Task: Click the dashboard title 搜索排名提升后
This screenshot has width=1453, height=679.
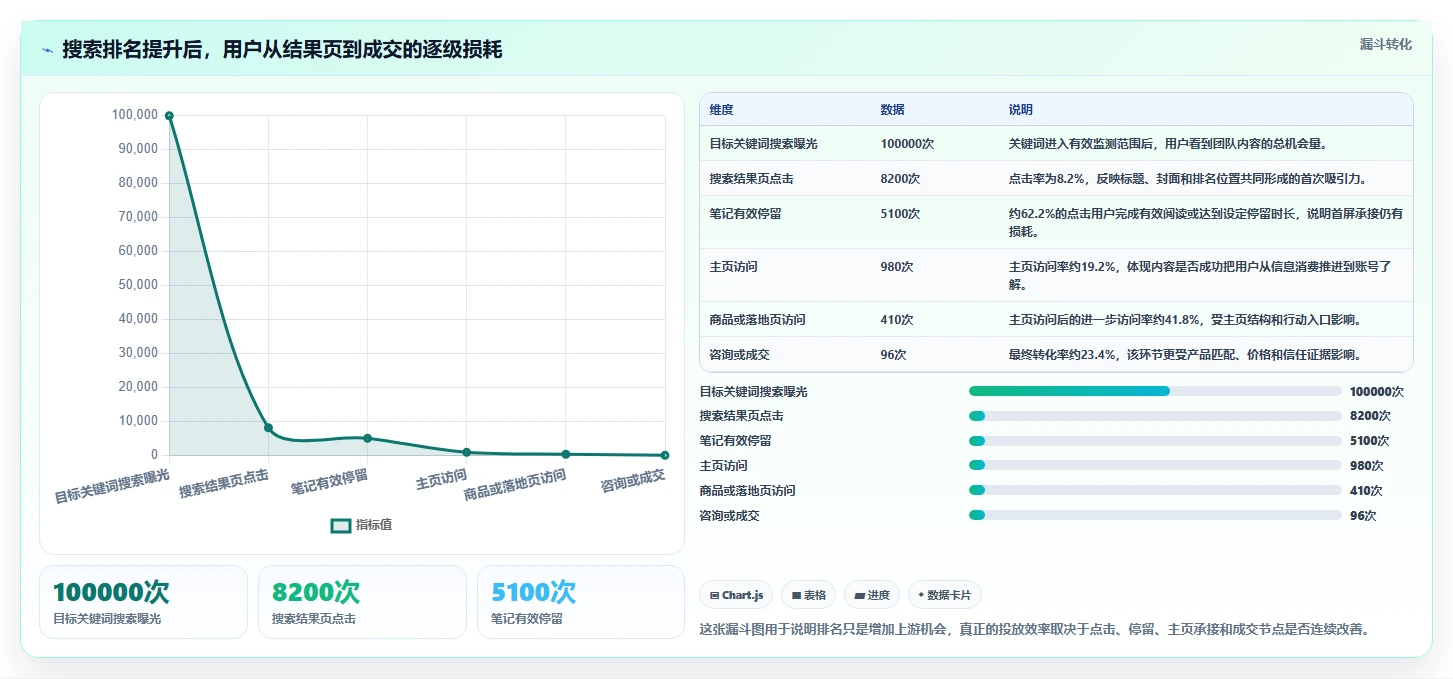Action: pyautogui.click(x=282, y=49)
